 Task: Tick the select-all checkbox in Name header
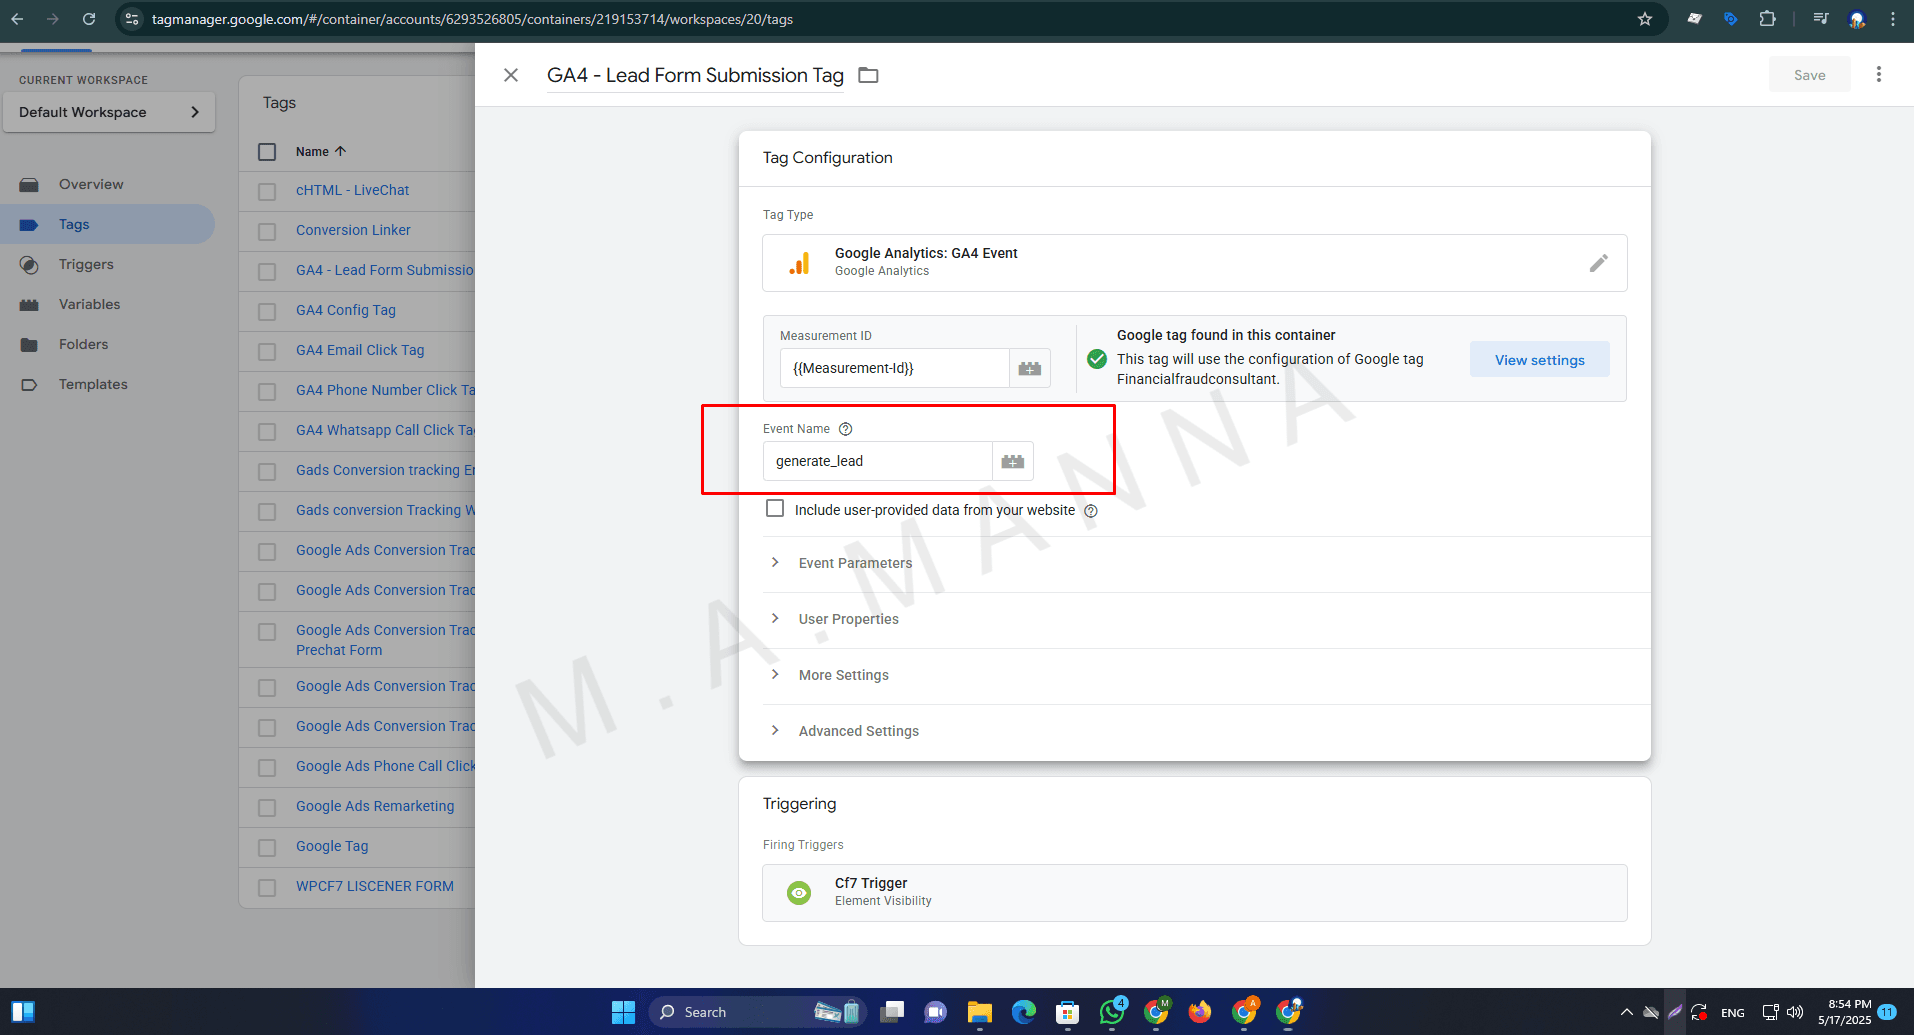click(267, 152)
